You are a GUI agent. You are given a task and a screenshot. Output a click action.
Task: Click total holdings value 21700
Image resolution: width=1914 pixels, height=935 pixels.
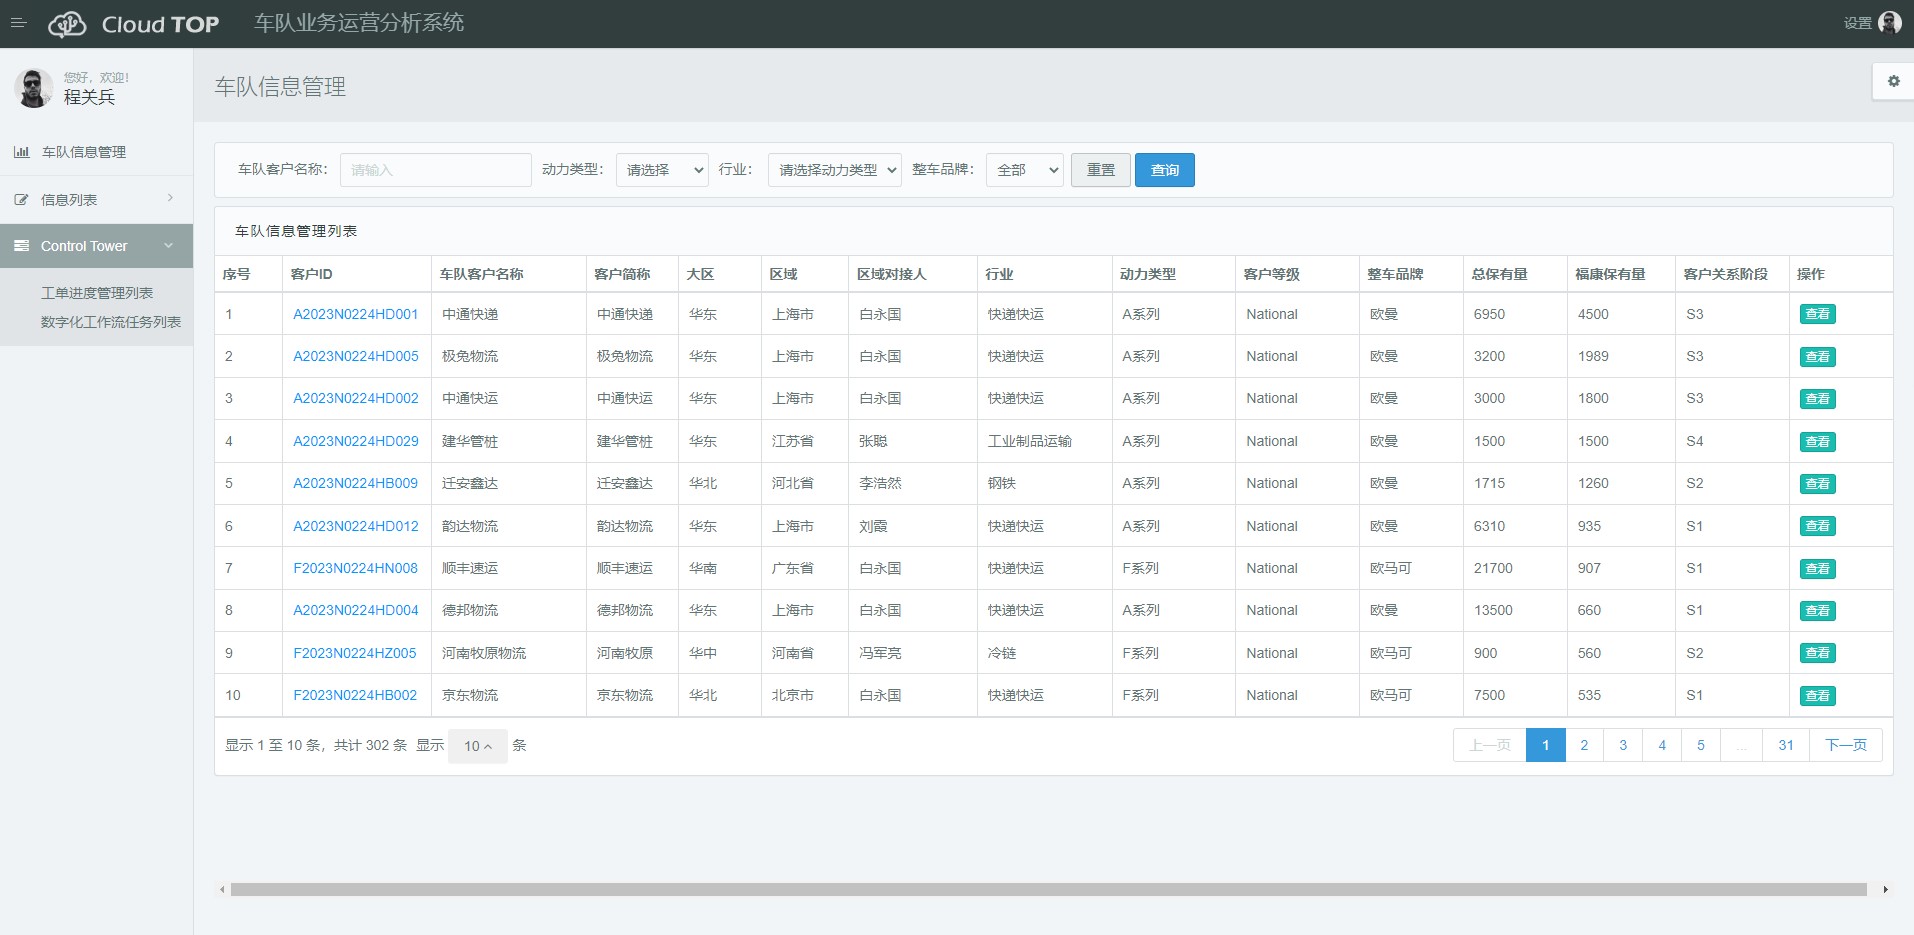1493,568
